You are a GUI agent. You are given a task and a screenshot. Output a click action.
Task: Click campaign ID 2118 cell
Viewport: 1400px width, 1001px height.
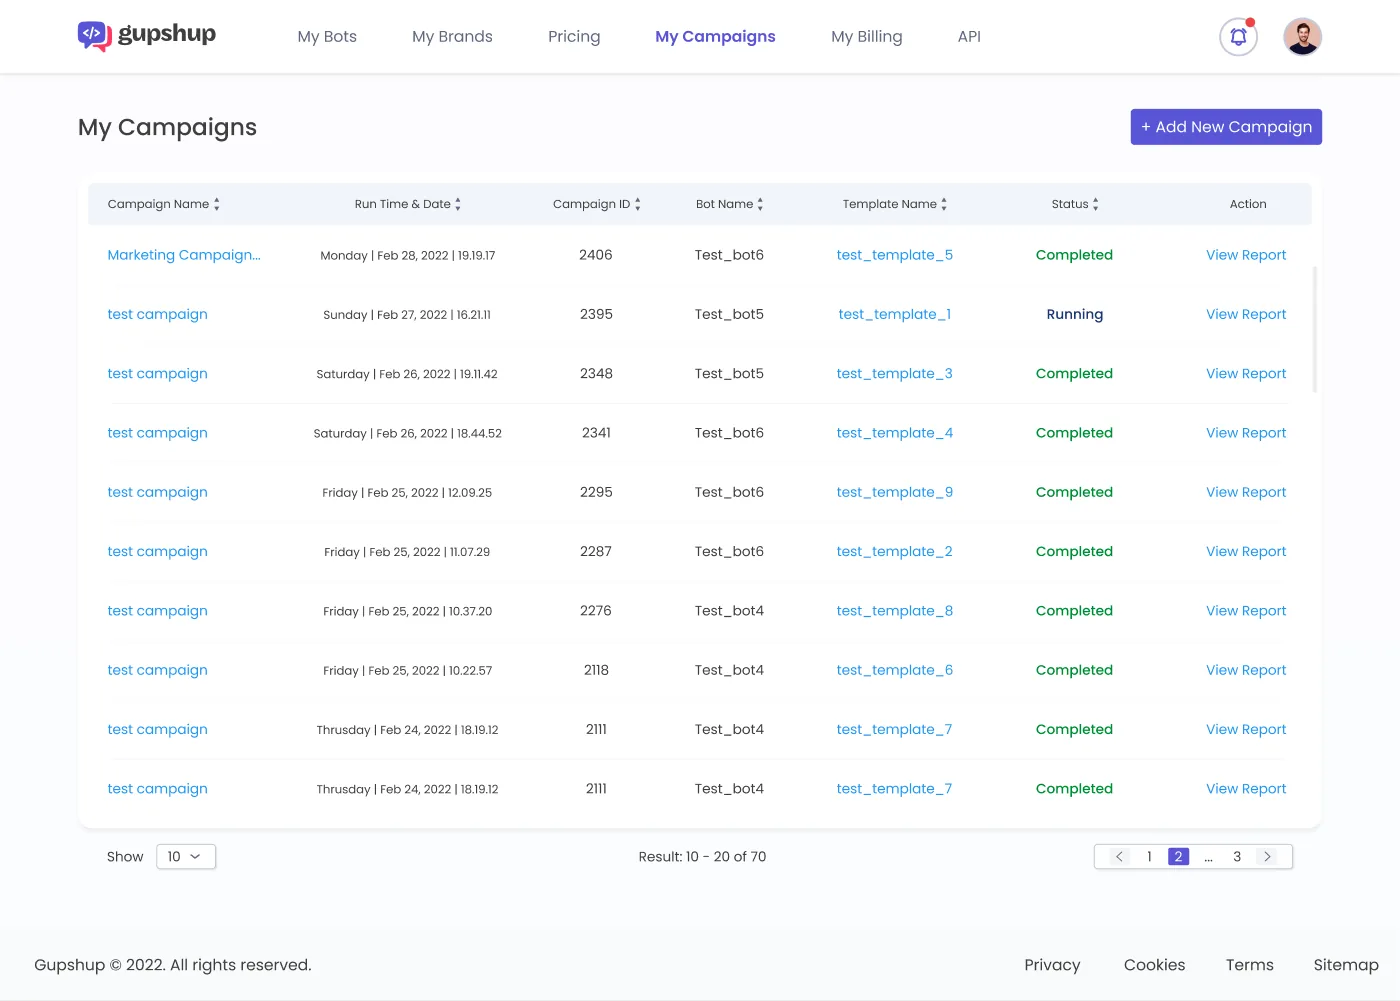596,670
